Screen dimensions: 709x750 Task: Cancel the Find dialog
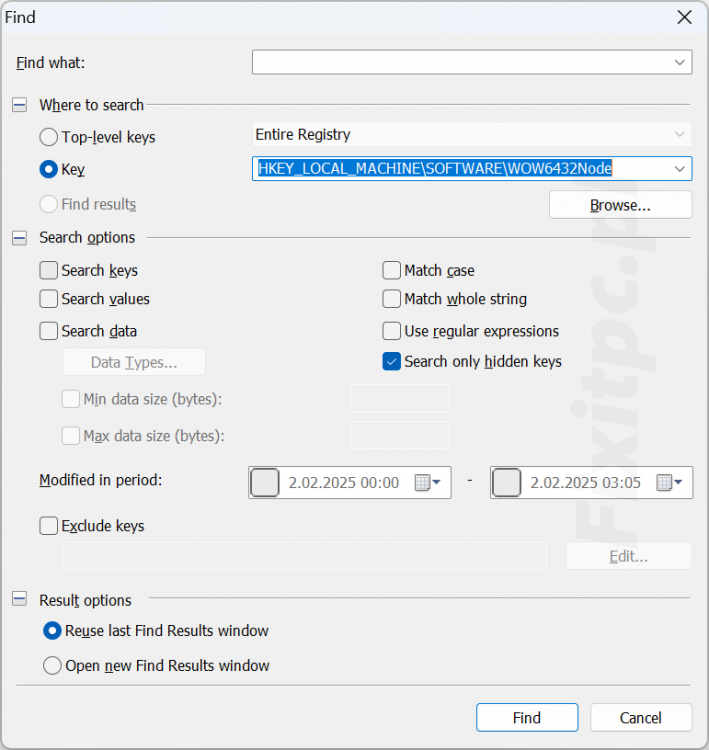tap(640, 718)
